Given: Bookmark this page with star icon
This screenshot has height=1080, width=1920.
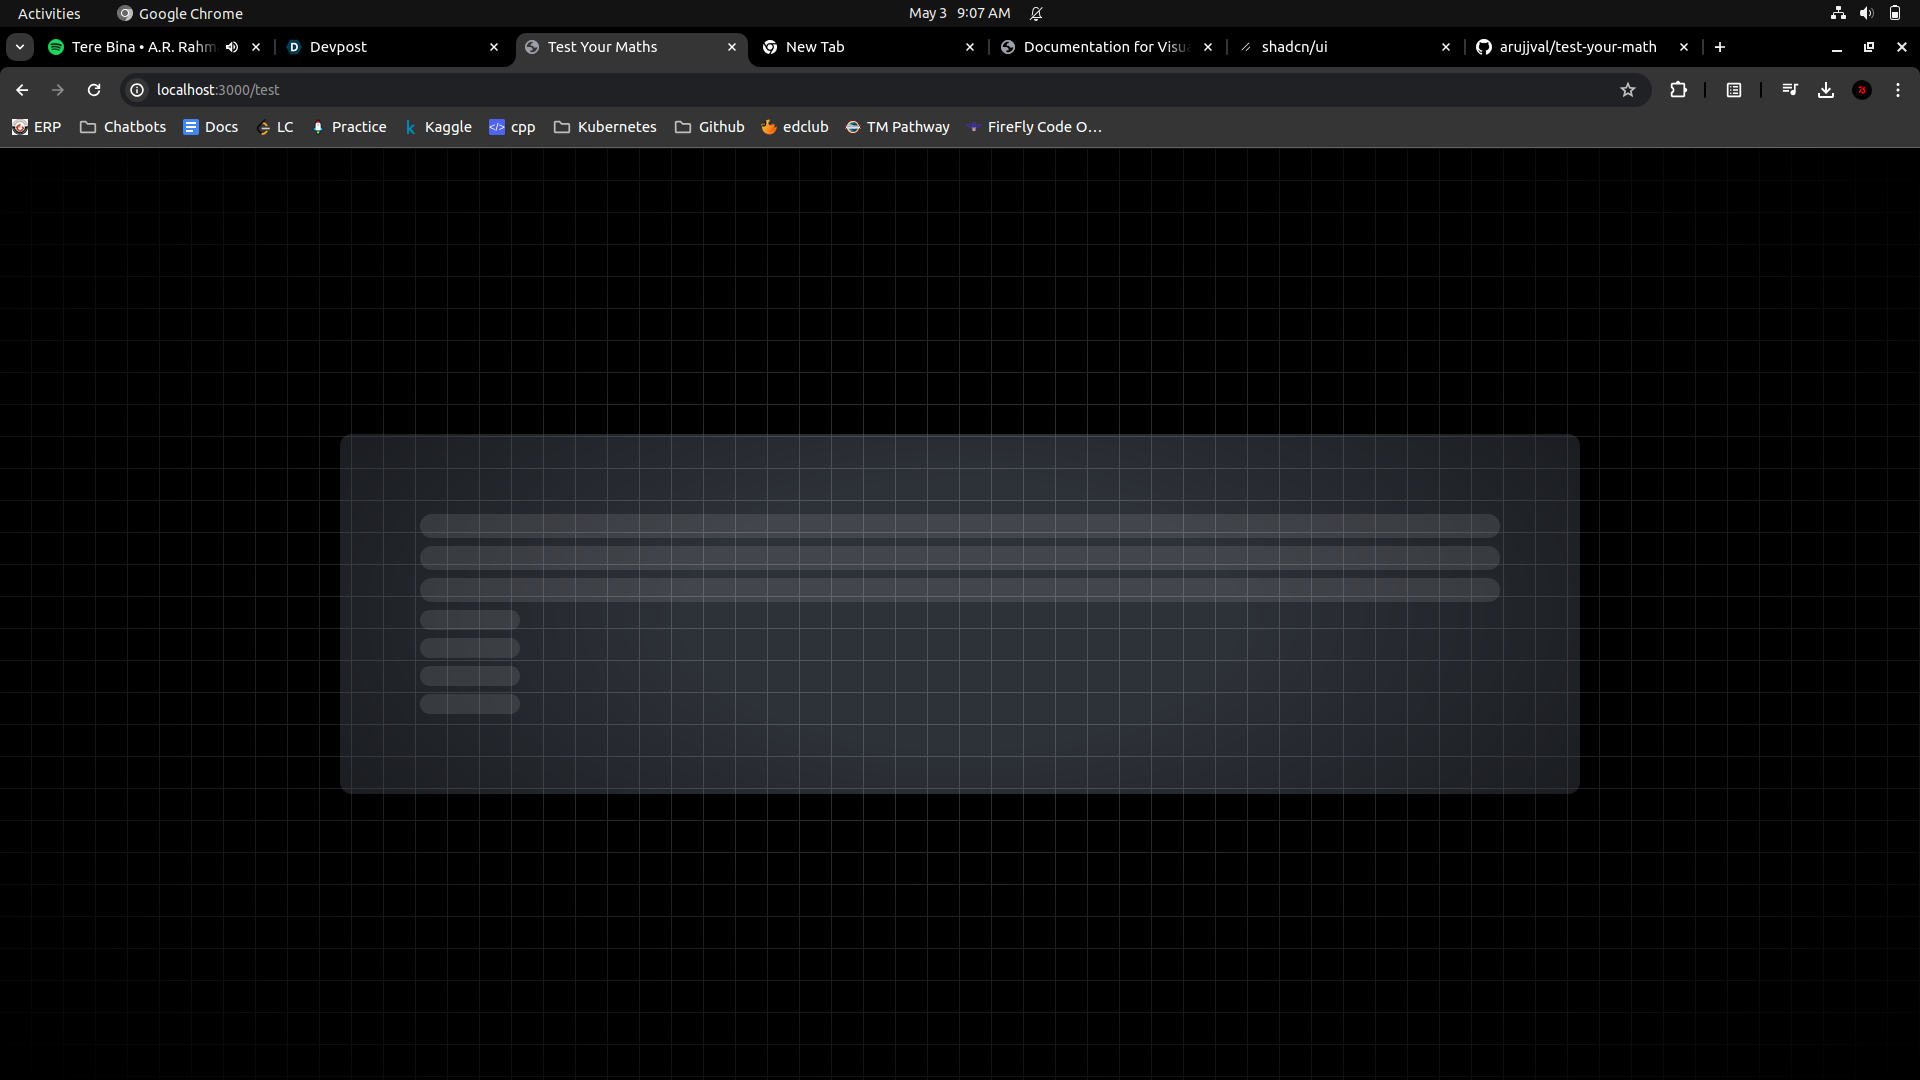Looking at the screenshot, I should pyautogui.click(x=1628, y=90).
